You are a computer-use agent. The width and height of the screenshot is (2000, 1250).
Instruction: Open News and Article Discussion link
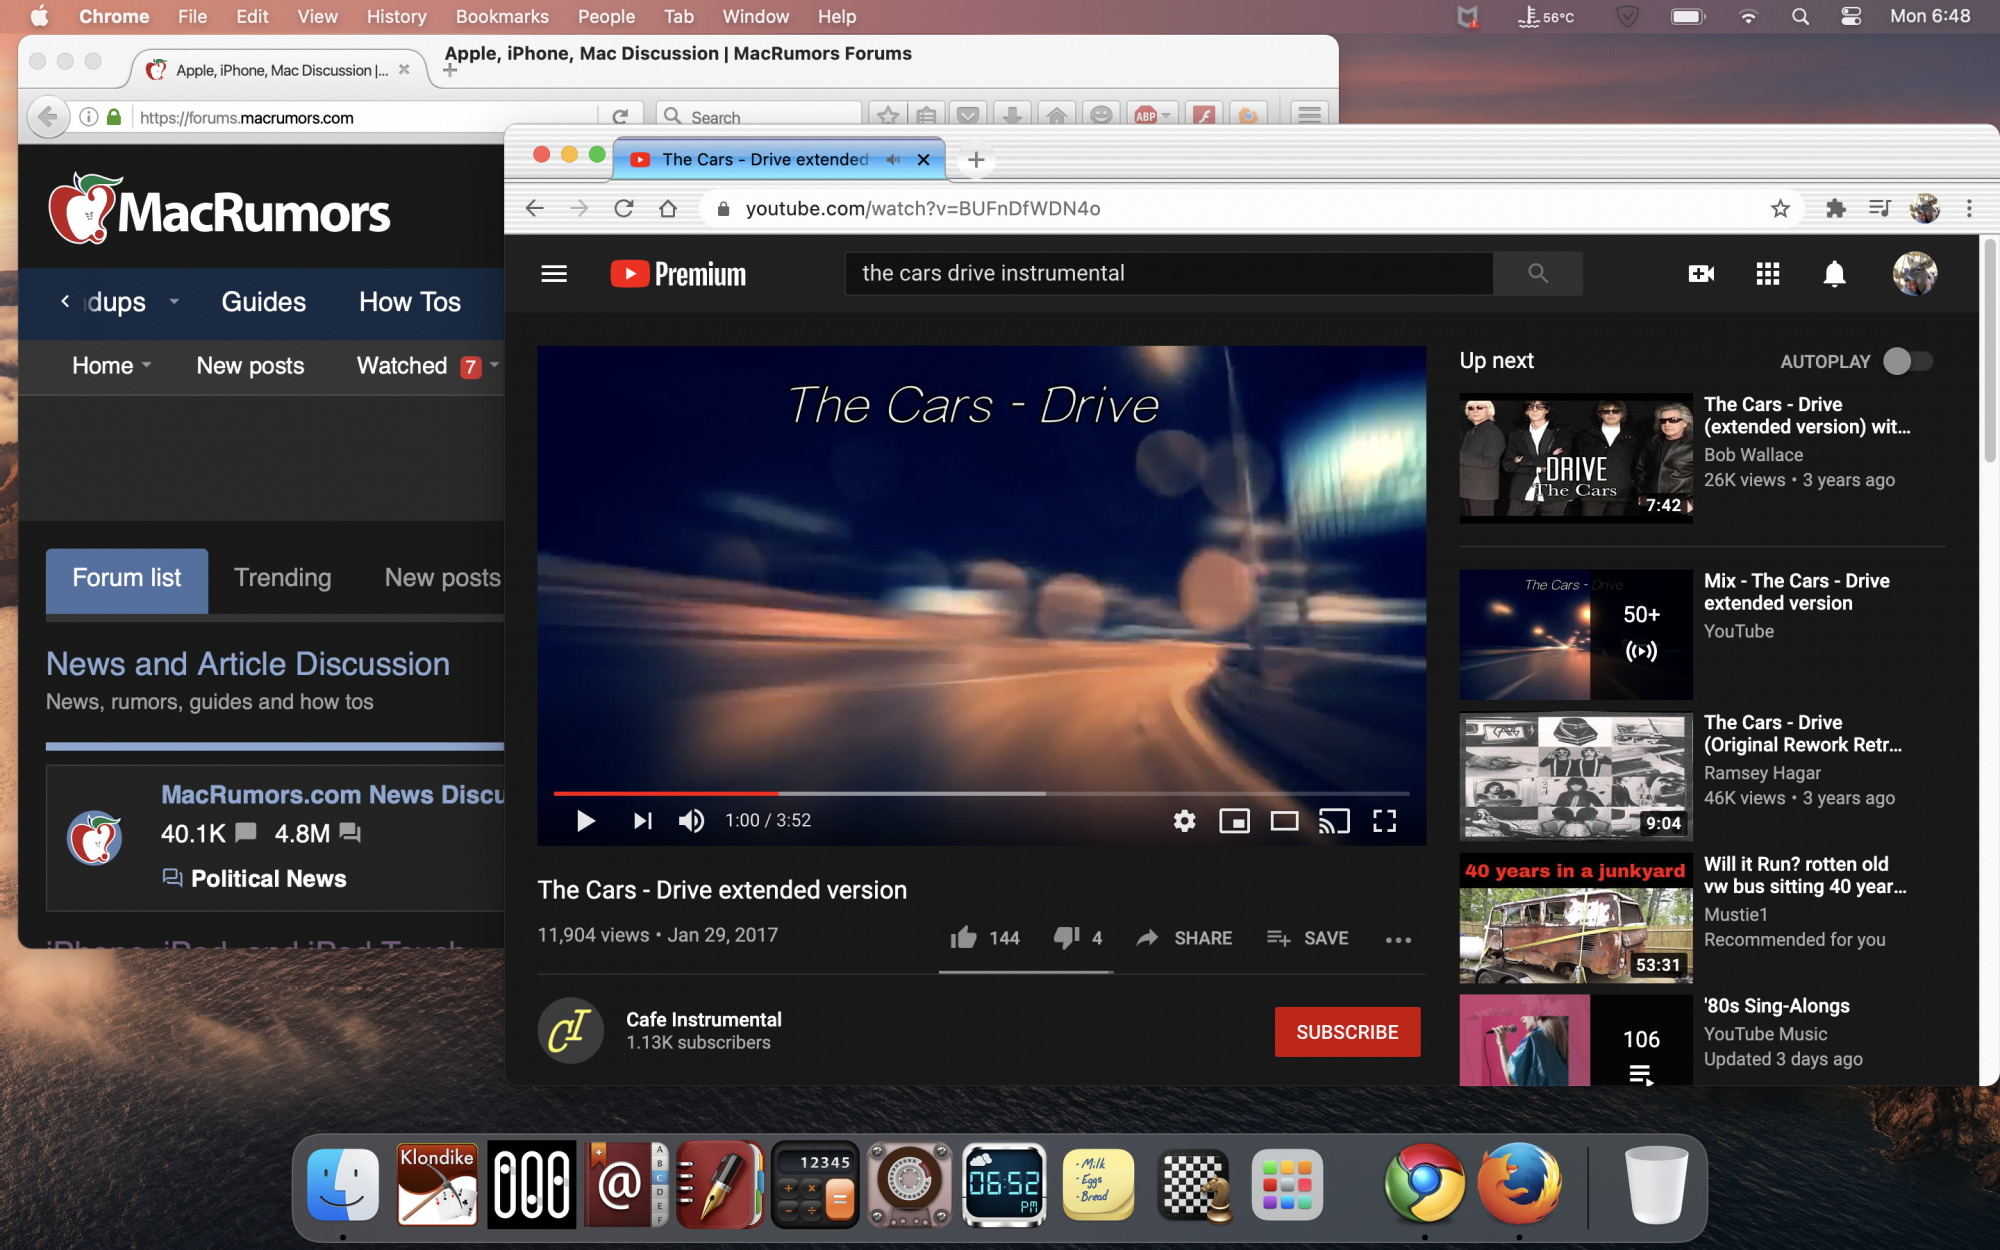click(247, 664)
